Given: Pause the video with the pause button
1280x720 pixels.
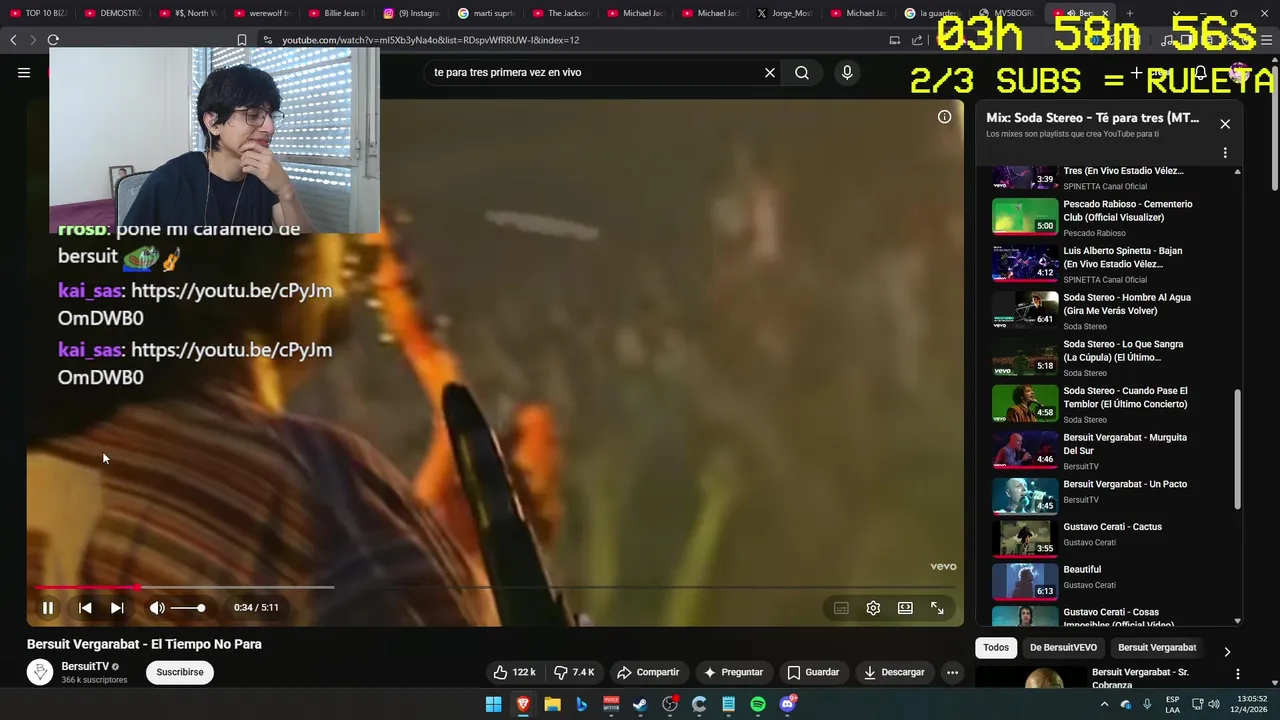Looking at the screenshot, I should pyautogui.click(x=47, y=608).
